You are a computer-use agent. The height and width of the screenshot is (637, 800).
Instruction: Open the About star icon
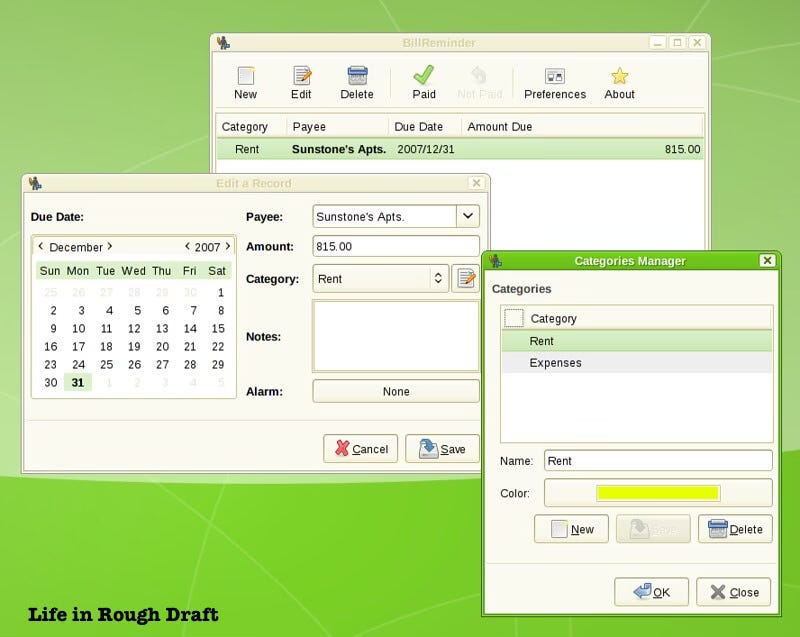pyautogui.click(x=619, y=82)
